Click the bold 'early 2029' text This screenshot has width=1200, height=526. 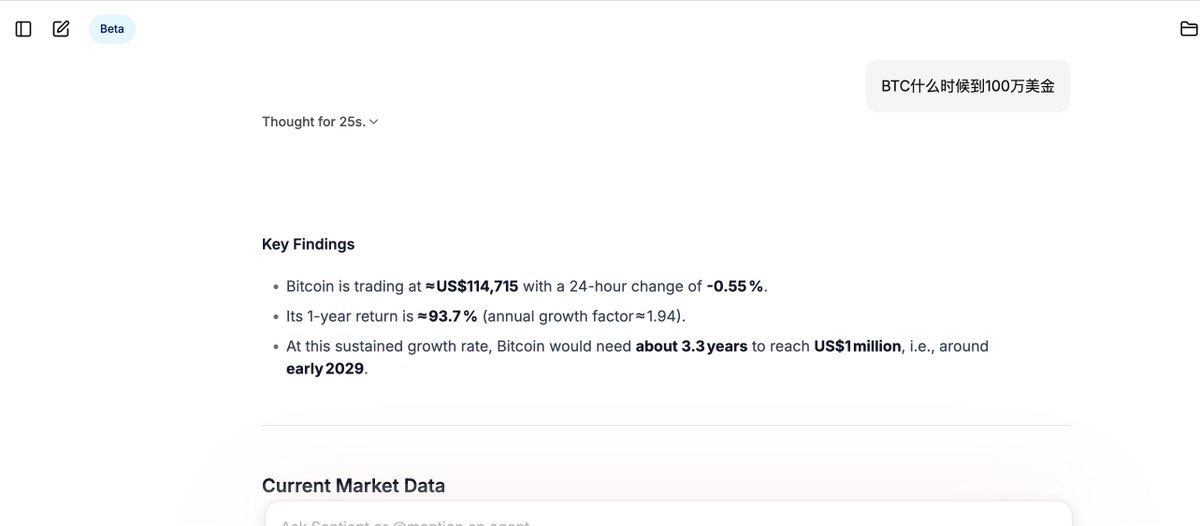(x=325, y=368)
